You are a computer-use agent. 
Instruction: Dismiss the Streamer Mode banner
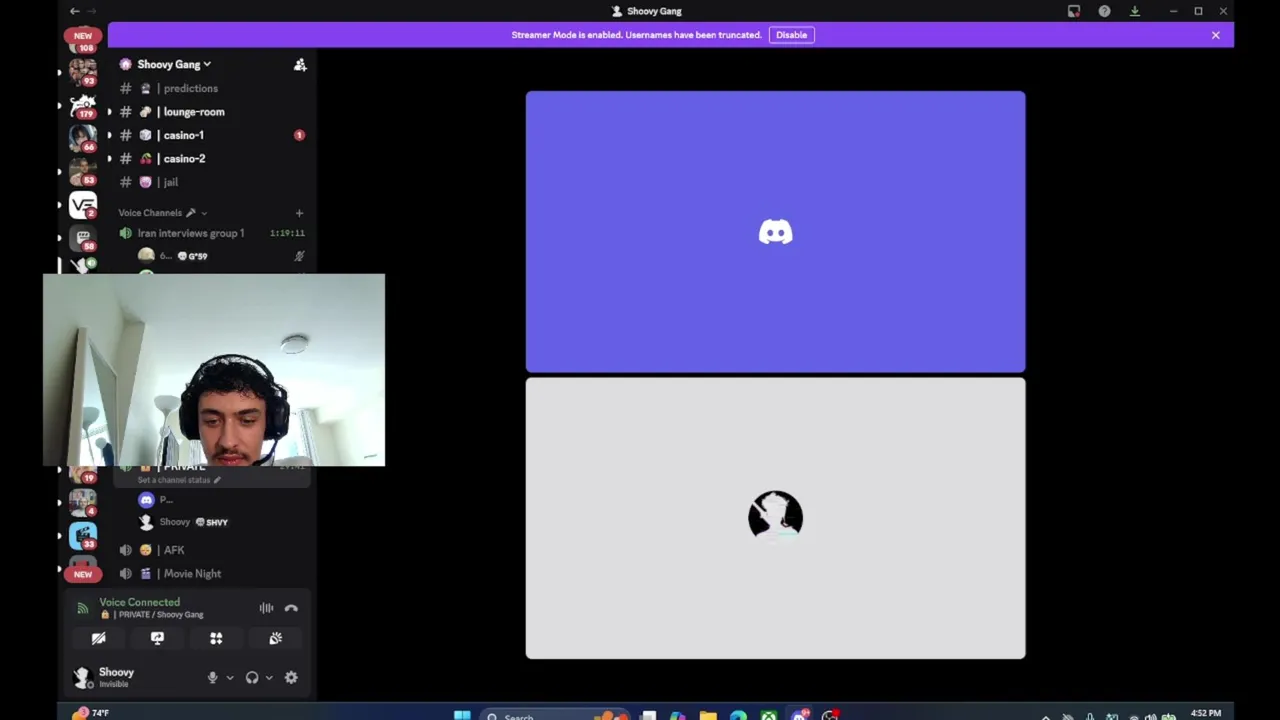tap(1215, 35)
